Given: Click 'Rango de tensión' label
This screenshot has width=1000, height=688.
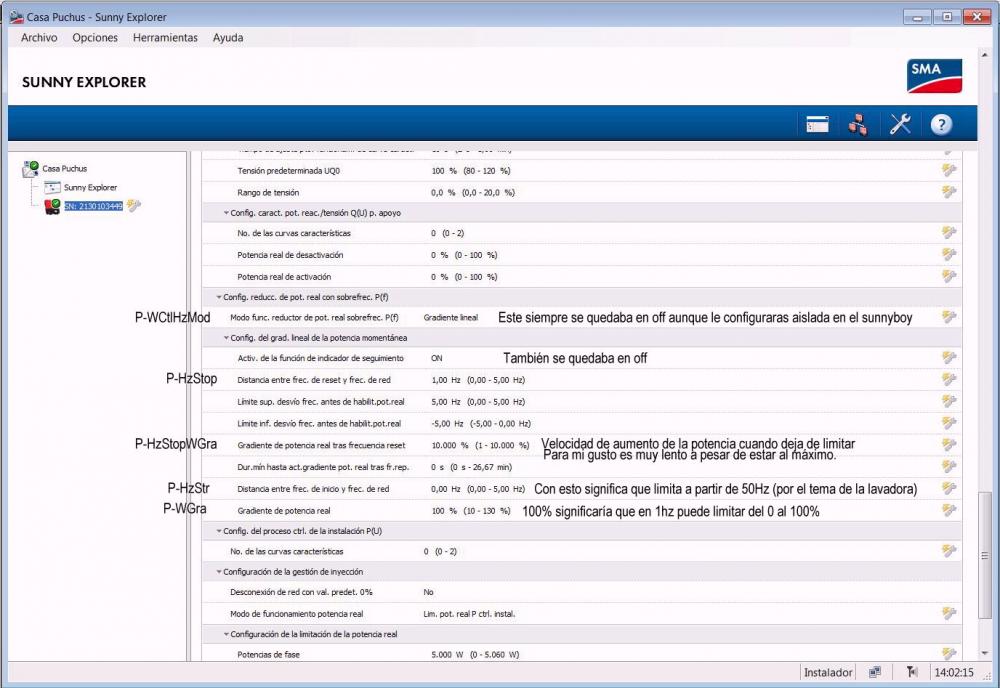Looking at the screenshot, I should point(268,193).
